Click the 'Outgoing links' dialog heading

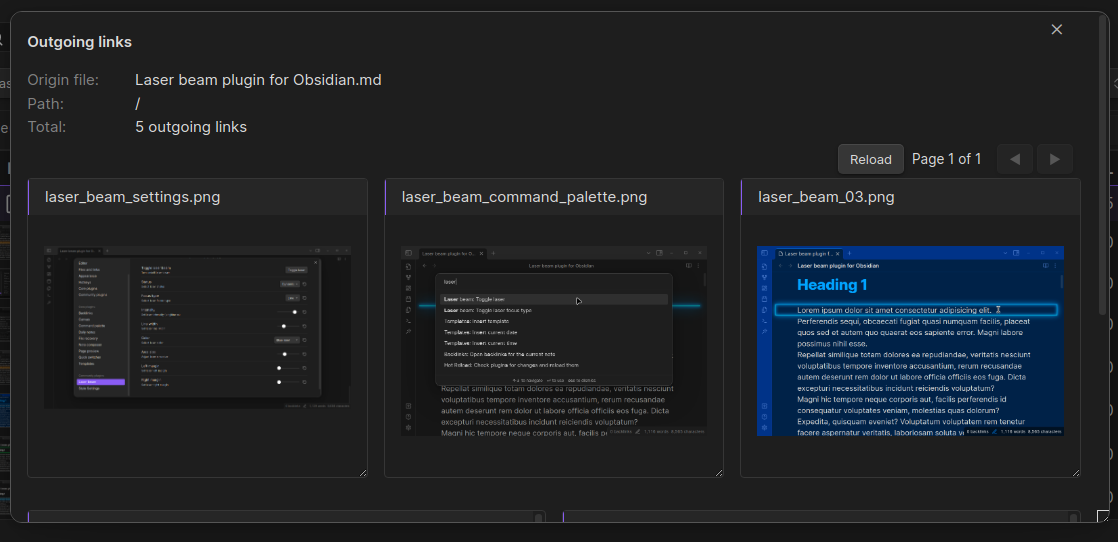tap(79, 42)
